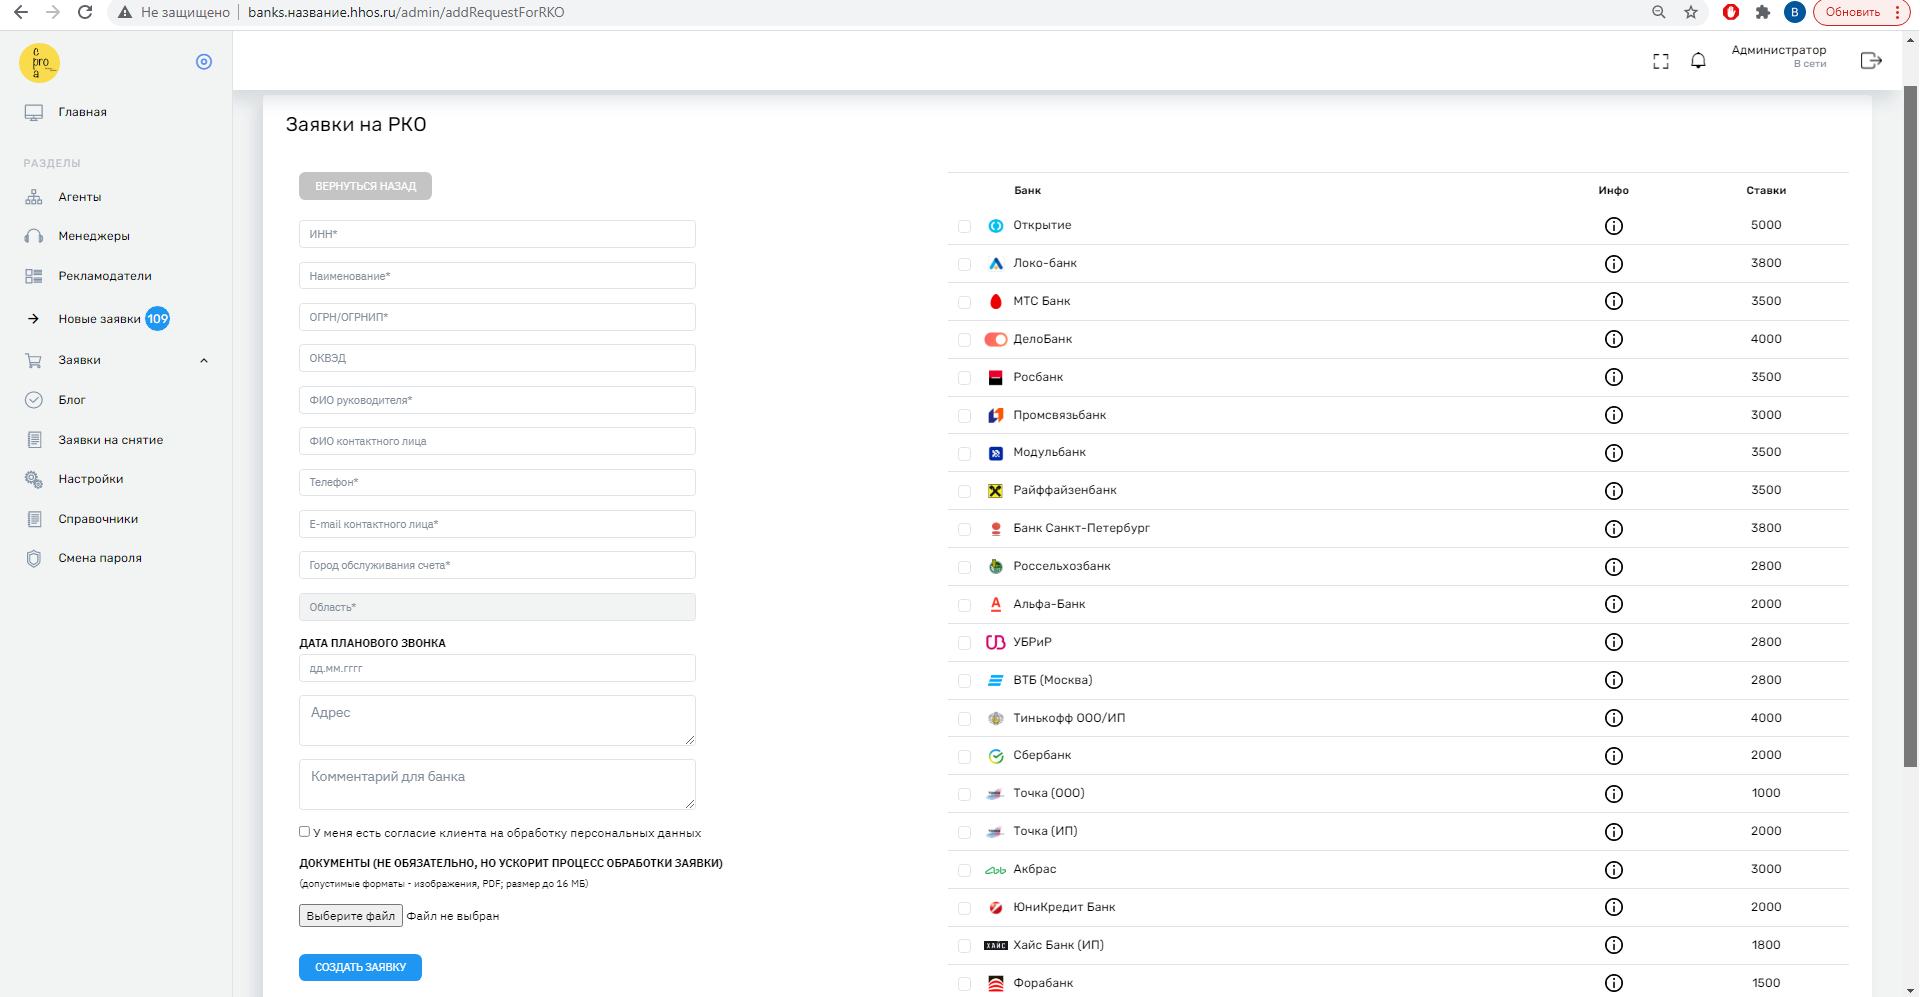This screenshot has width=1920, height=997.
Task: Open info for Точка (ИП)
Action: 1613,832
